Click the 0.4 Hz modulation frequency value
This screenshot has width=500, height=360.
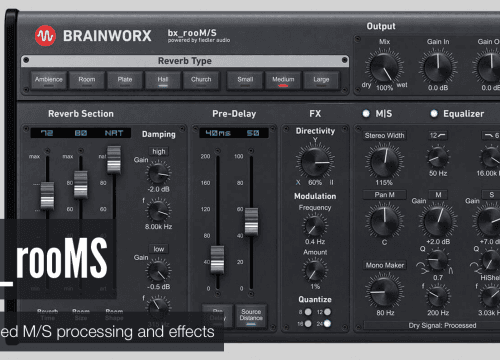click(x=315, y=242)
